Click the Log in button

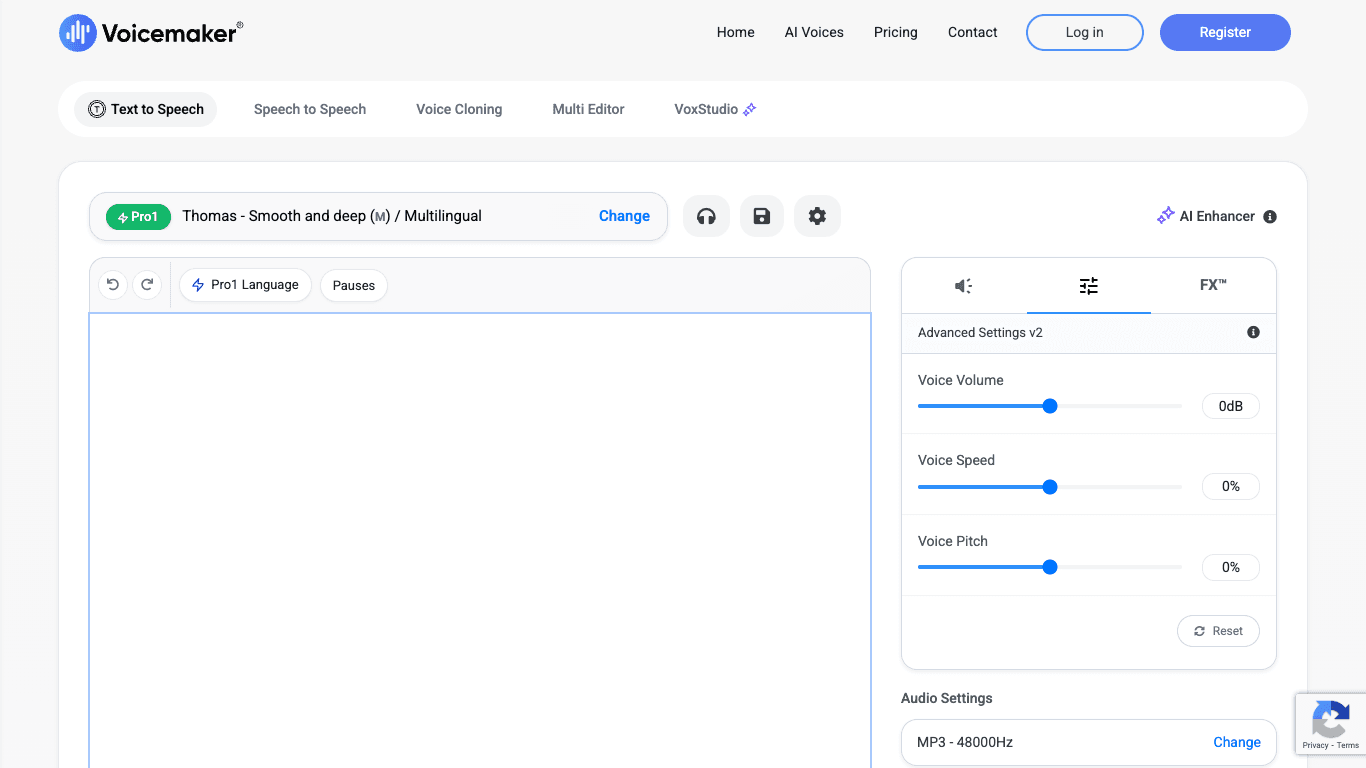(1085, 32)
